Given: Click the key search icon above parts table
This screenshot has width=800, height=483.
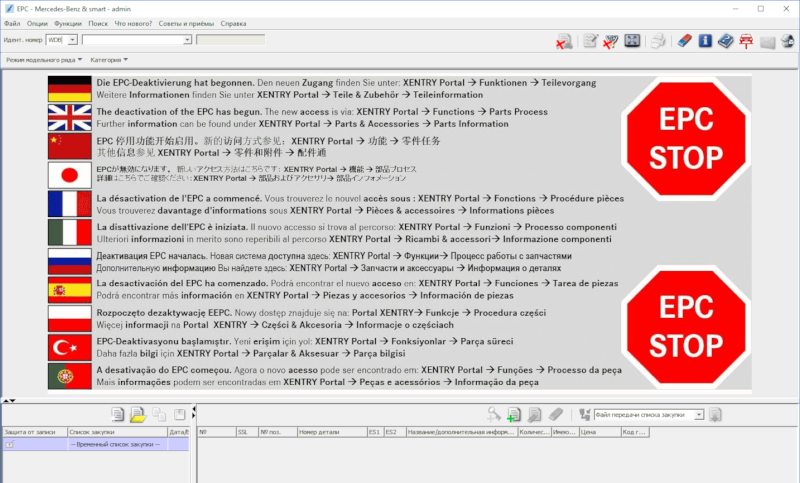Looking at the screenshot, I should pos(494,415).
